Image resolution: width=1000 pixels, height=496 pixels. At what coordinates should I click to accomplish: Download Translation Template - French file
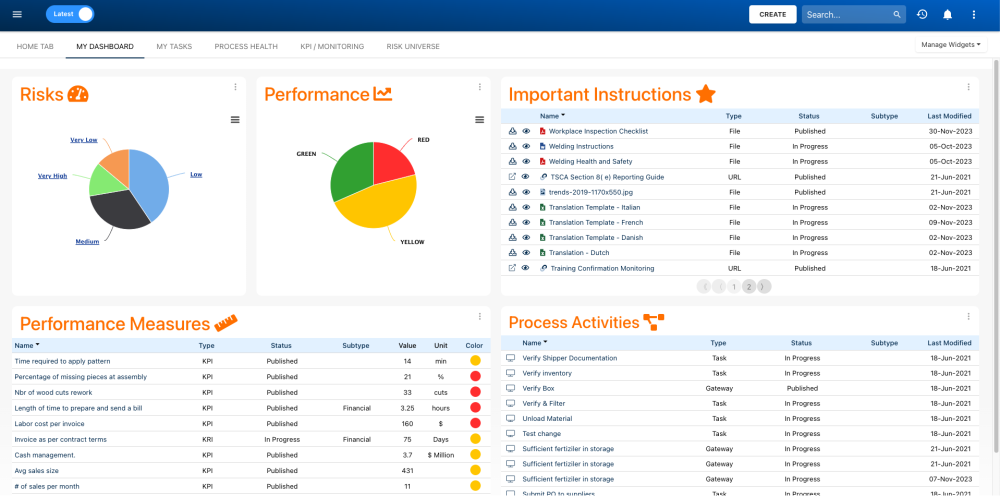[512, 222]
